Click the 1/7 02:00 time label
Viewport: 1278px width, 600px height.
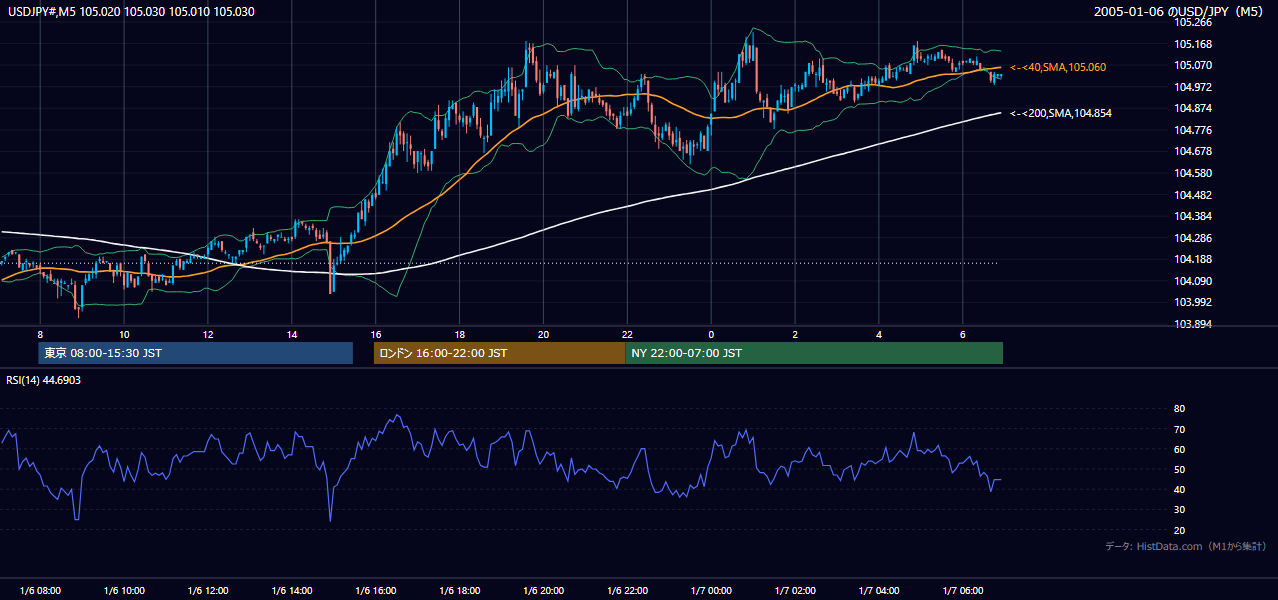point(795,590)
